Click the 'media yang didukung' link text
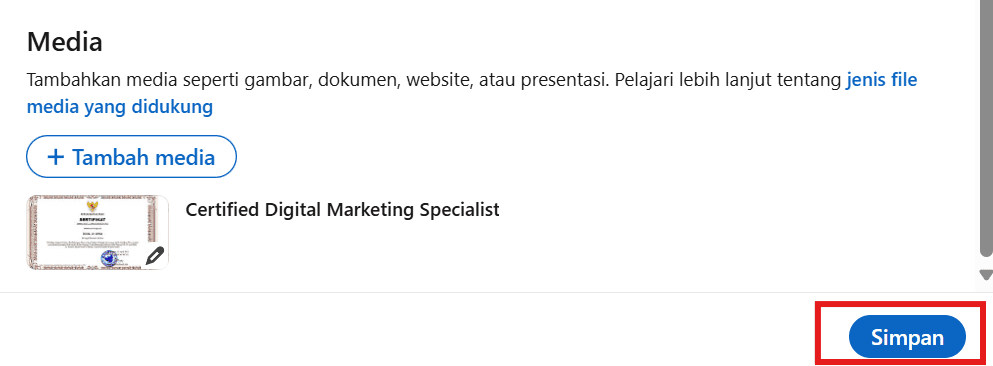Screen dimensions: 993x366 (x=120, y=107)
